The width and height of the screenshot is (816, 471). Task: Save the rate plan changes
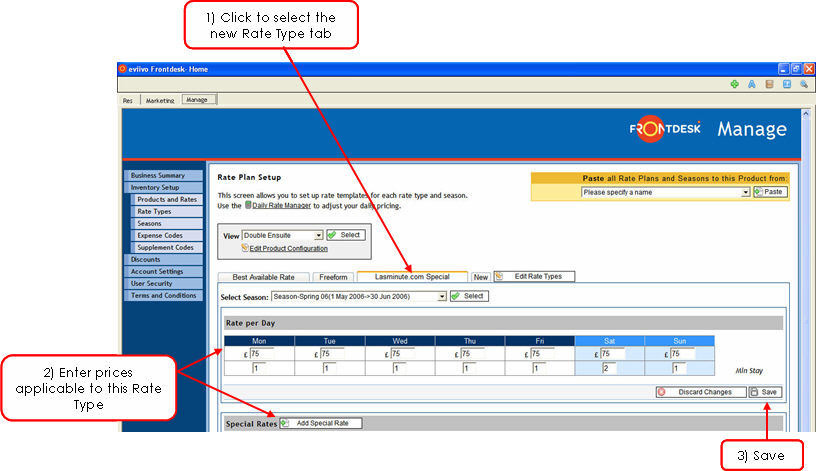pyautogui.click(x=765, y=392)
